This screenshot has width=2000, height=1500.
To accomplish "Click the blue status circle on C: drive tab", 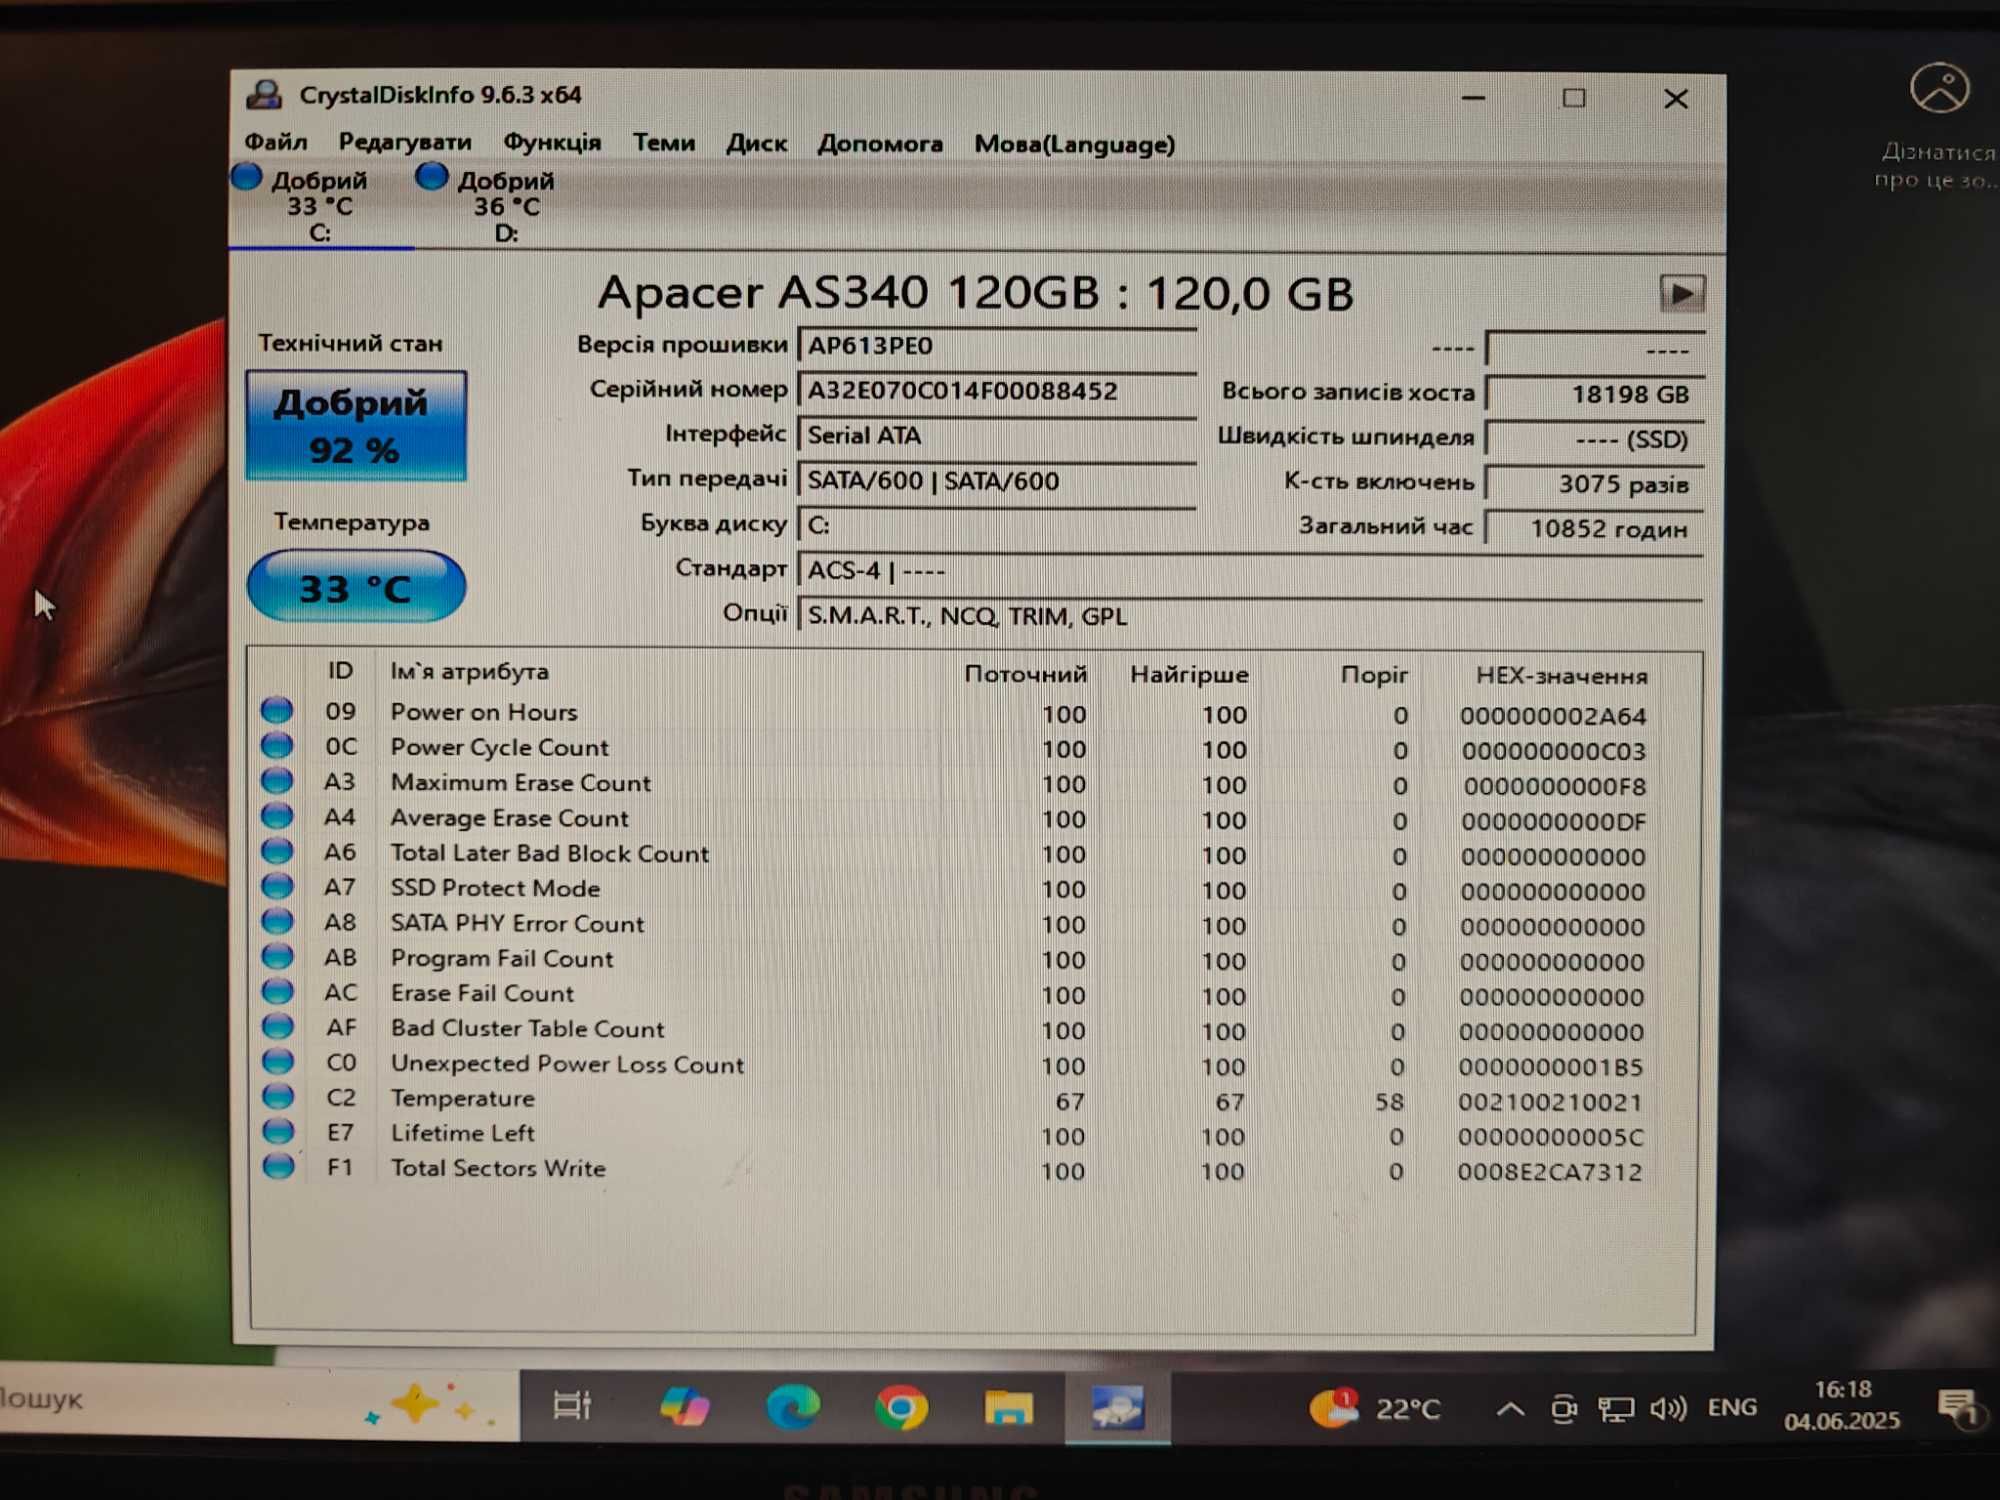I will click(246, 177).
